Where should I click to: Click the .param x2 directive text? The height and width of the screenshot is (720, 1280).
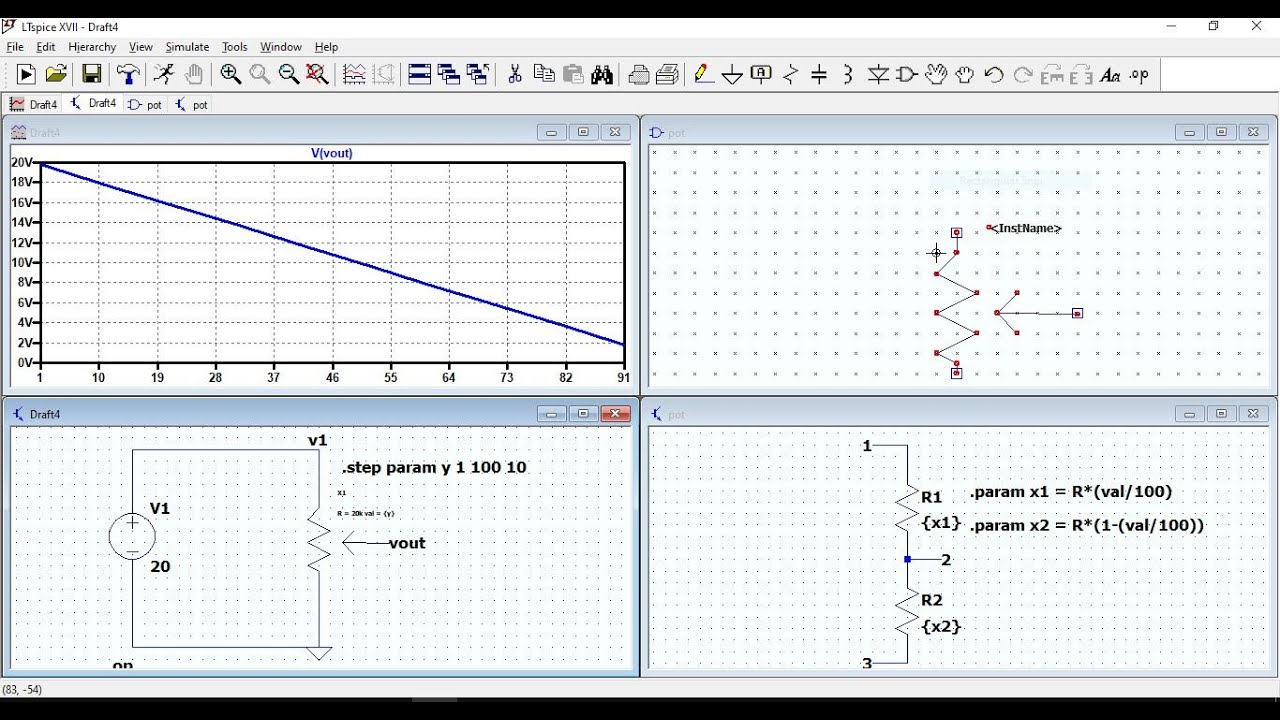1087,525
